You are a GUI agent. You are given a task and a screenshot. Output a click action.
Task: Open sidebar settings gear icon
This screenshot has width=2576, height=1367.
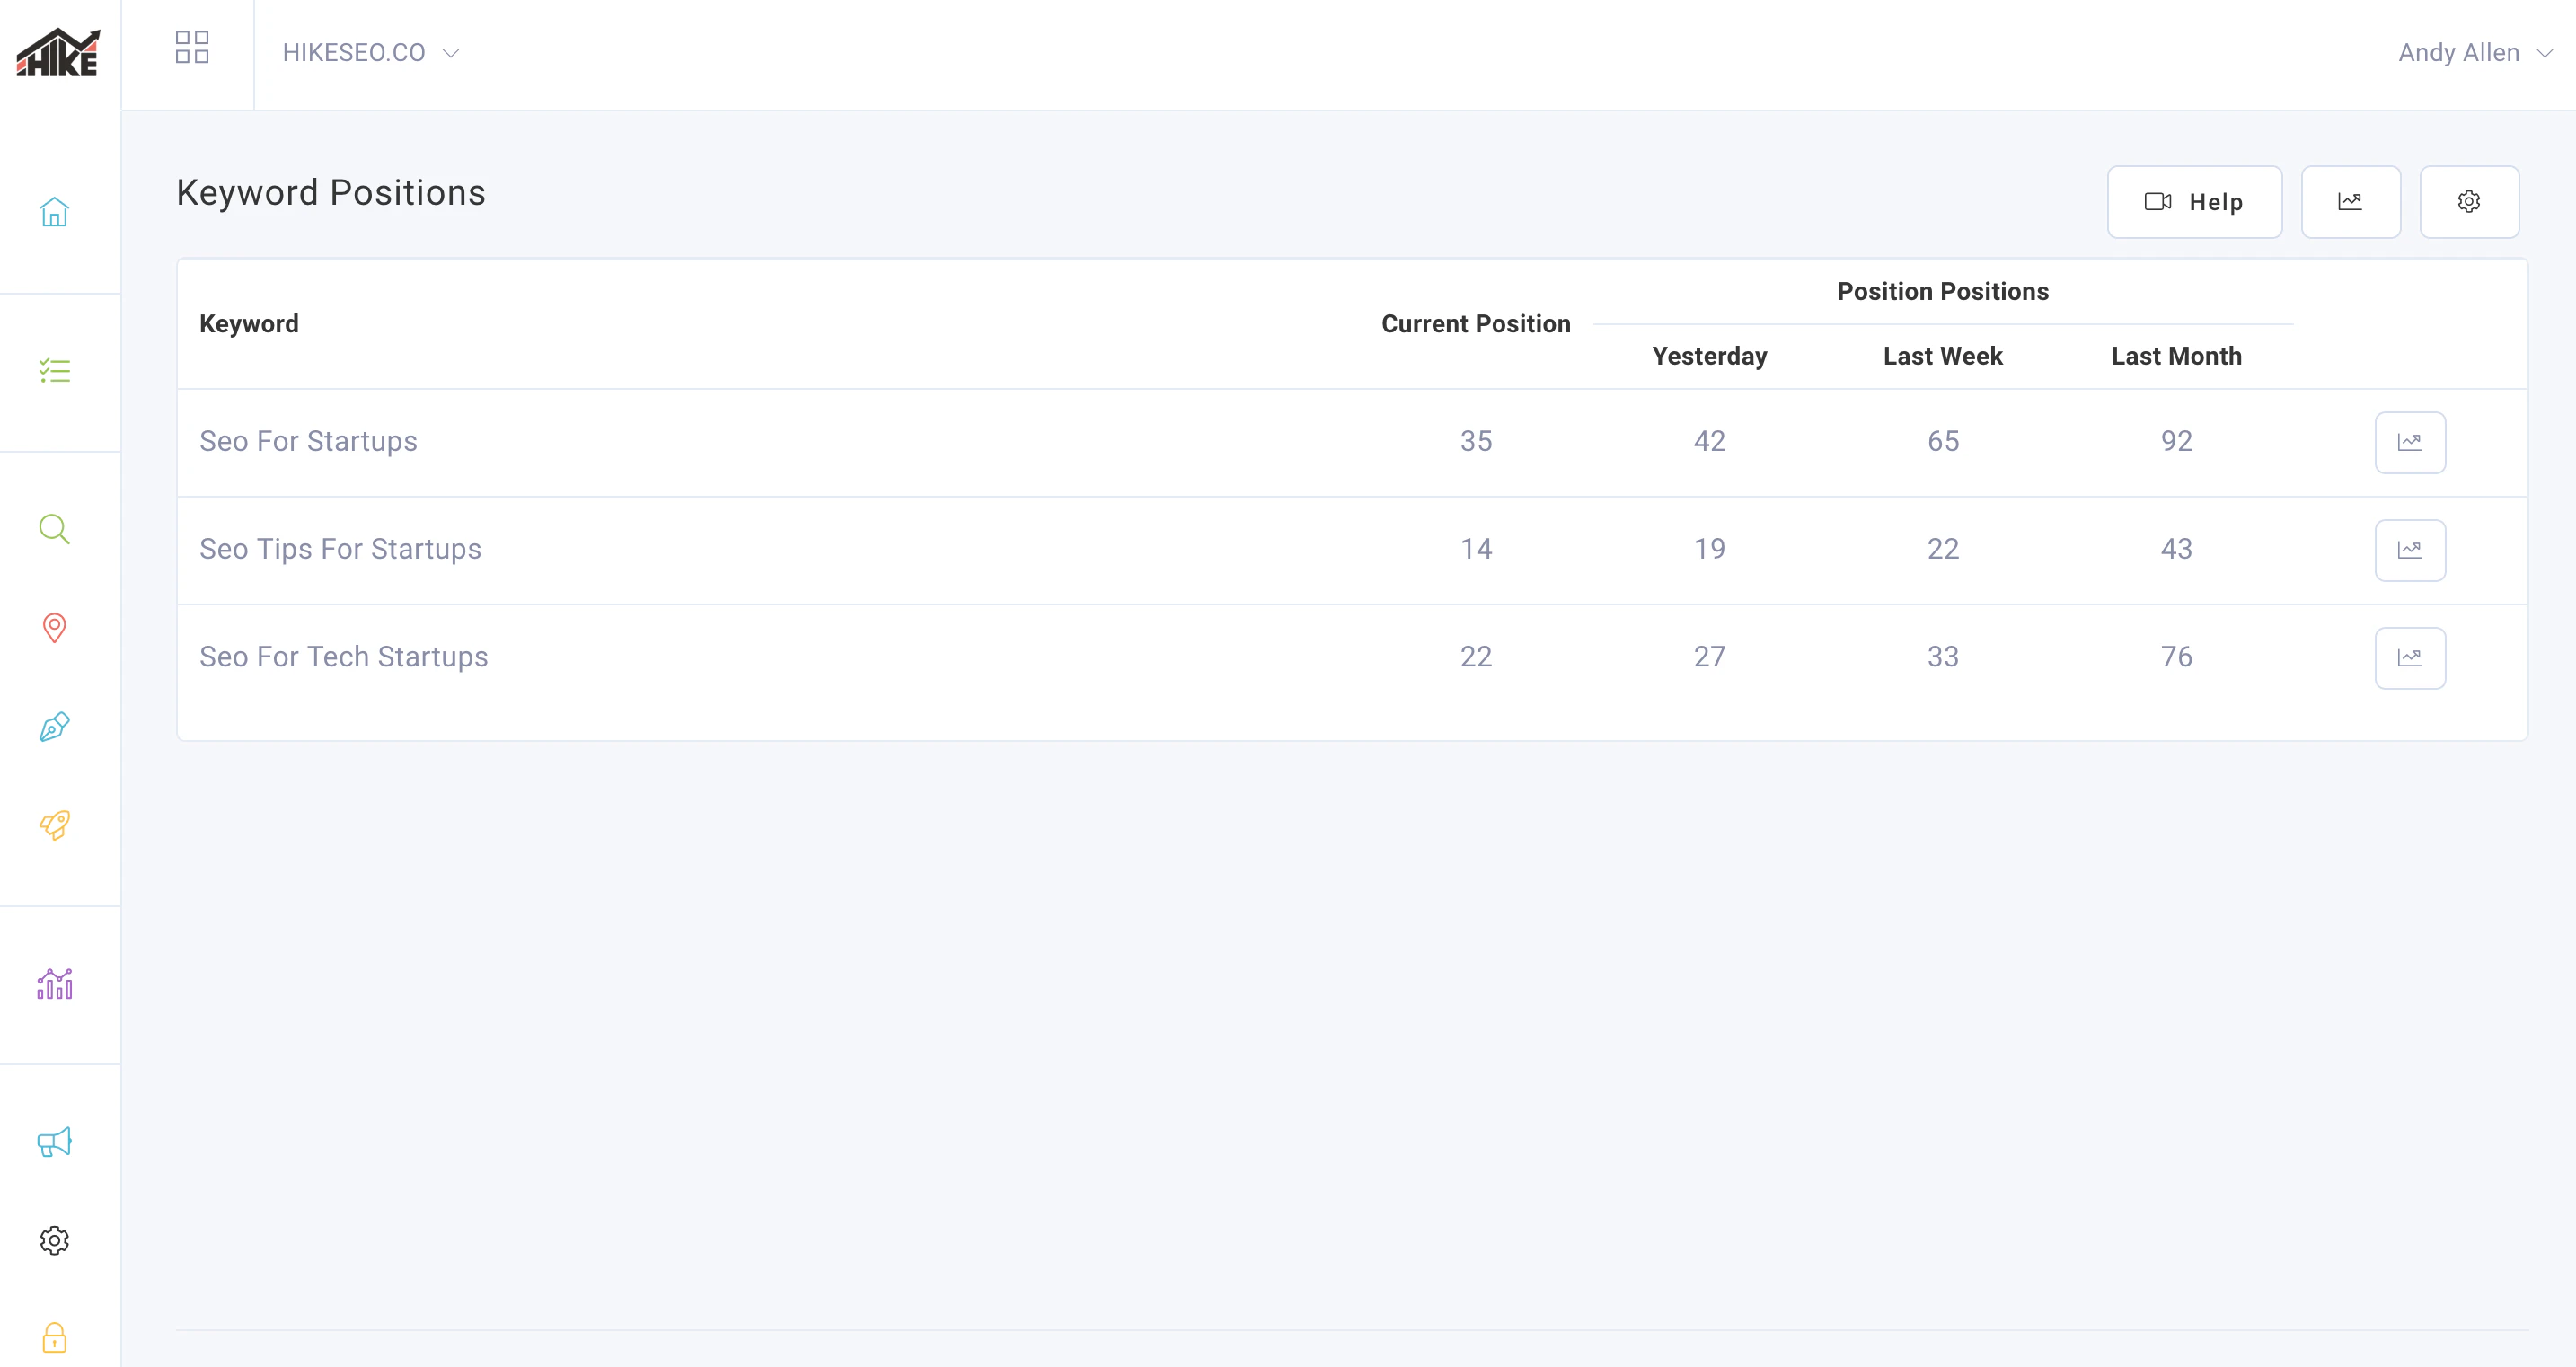[54, 1240]
